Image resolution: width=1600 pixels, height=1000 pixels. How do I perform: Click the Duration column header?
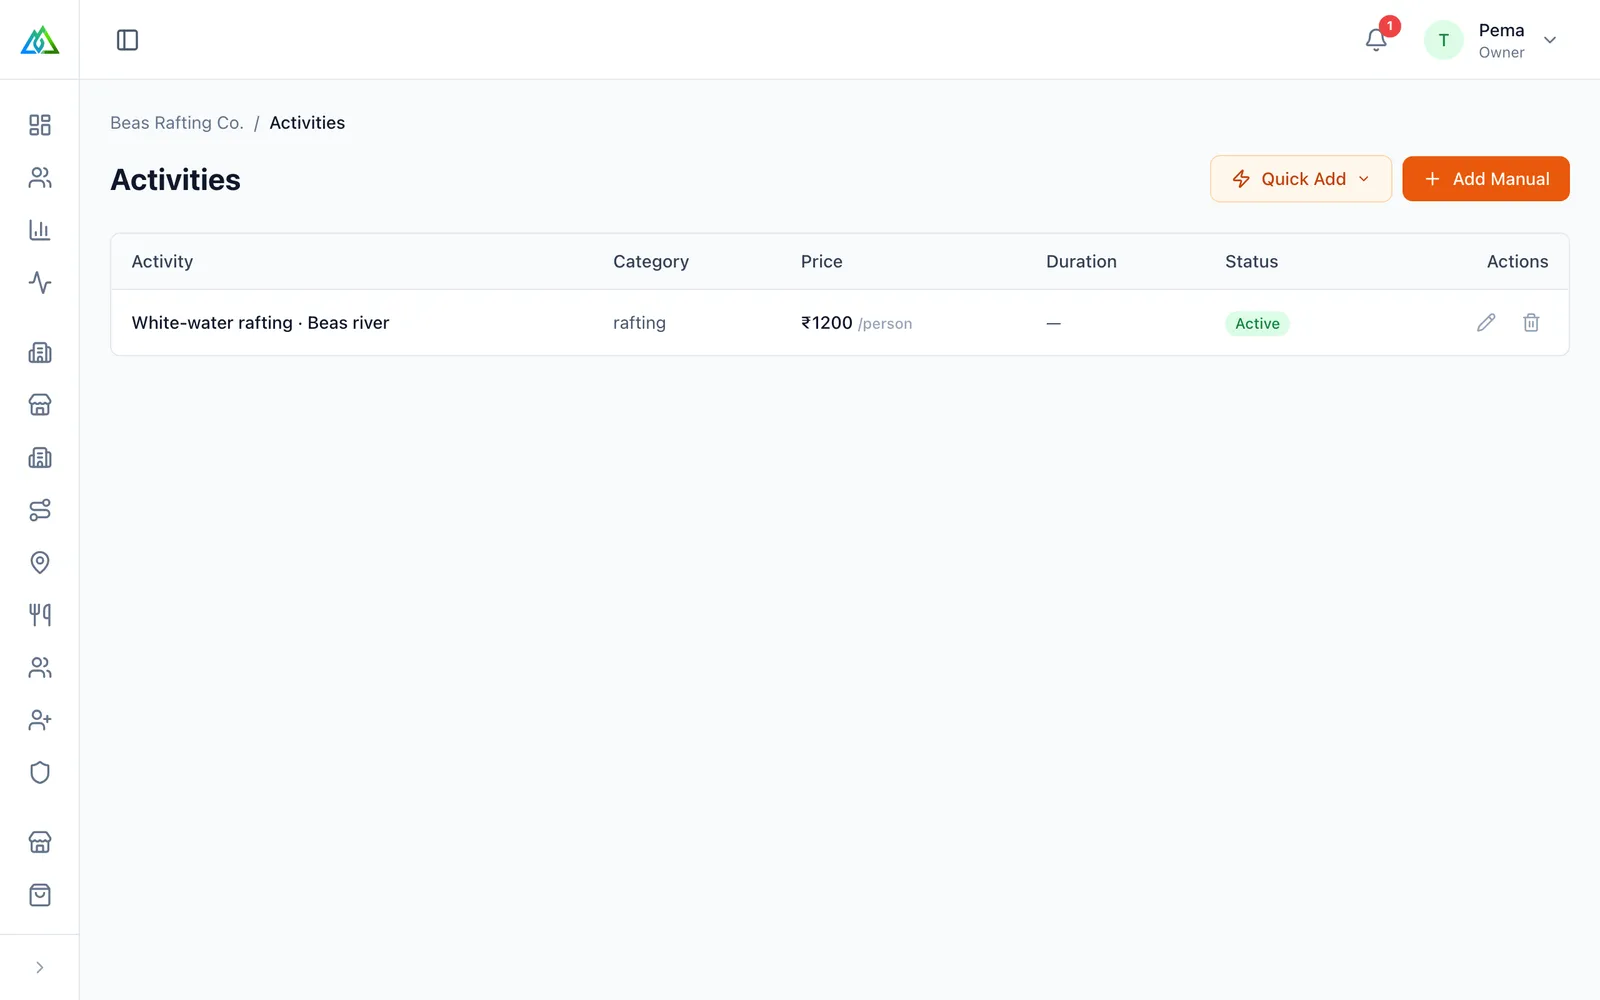point(1081,261)
